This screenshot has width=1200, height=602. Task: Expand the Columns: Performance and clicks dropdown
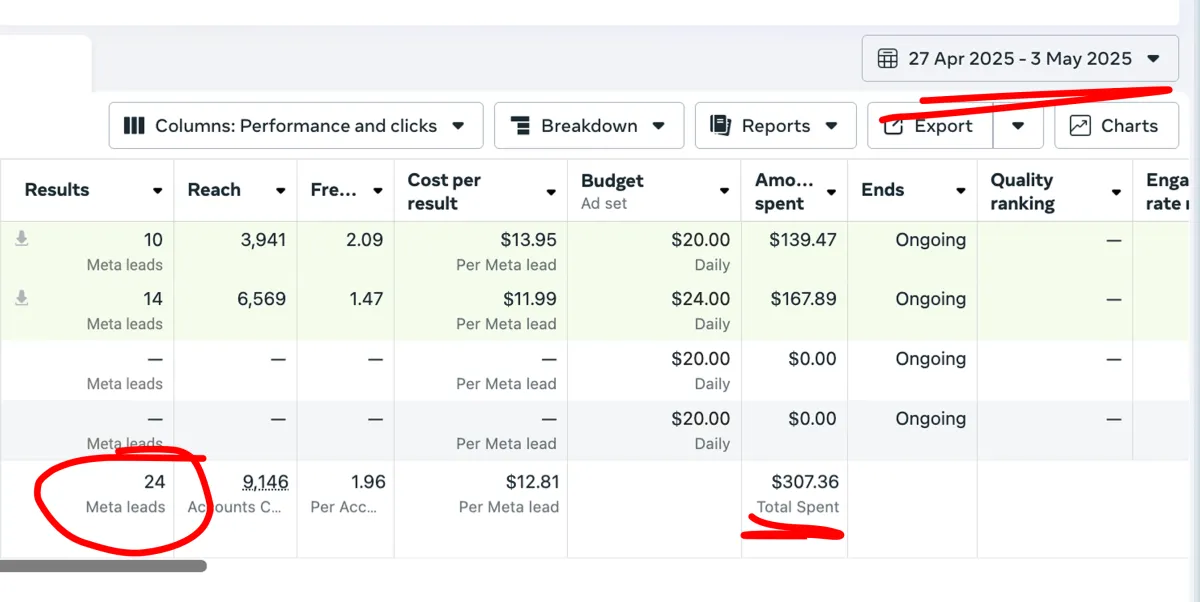(x=458, y=126)
